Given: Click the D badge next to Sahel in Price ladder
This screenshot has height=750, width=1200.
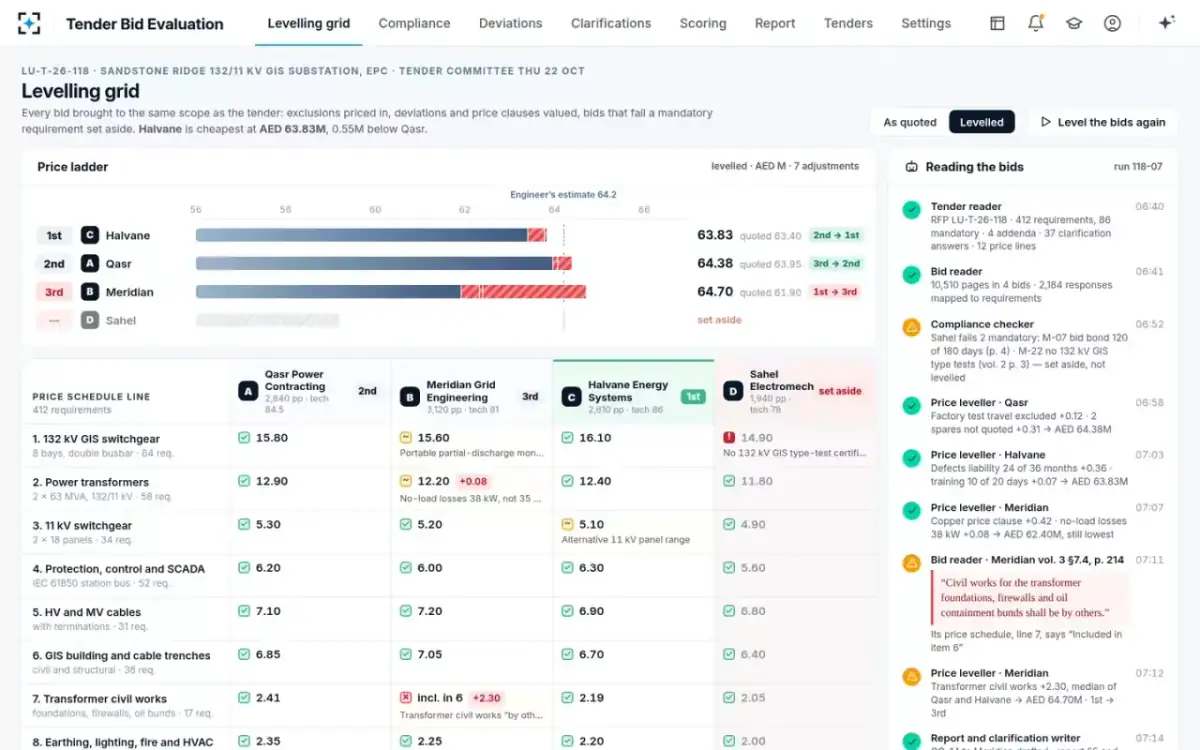Looking at the screenshot, I should click(x=90, y=321).
